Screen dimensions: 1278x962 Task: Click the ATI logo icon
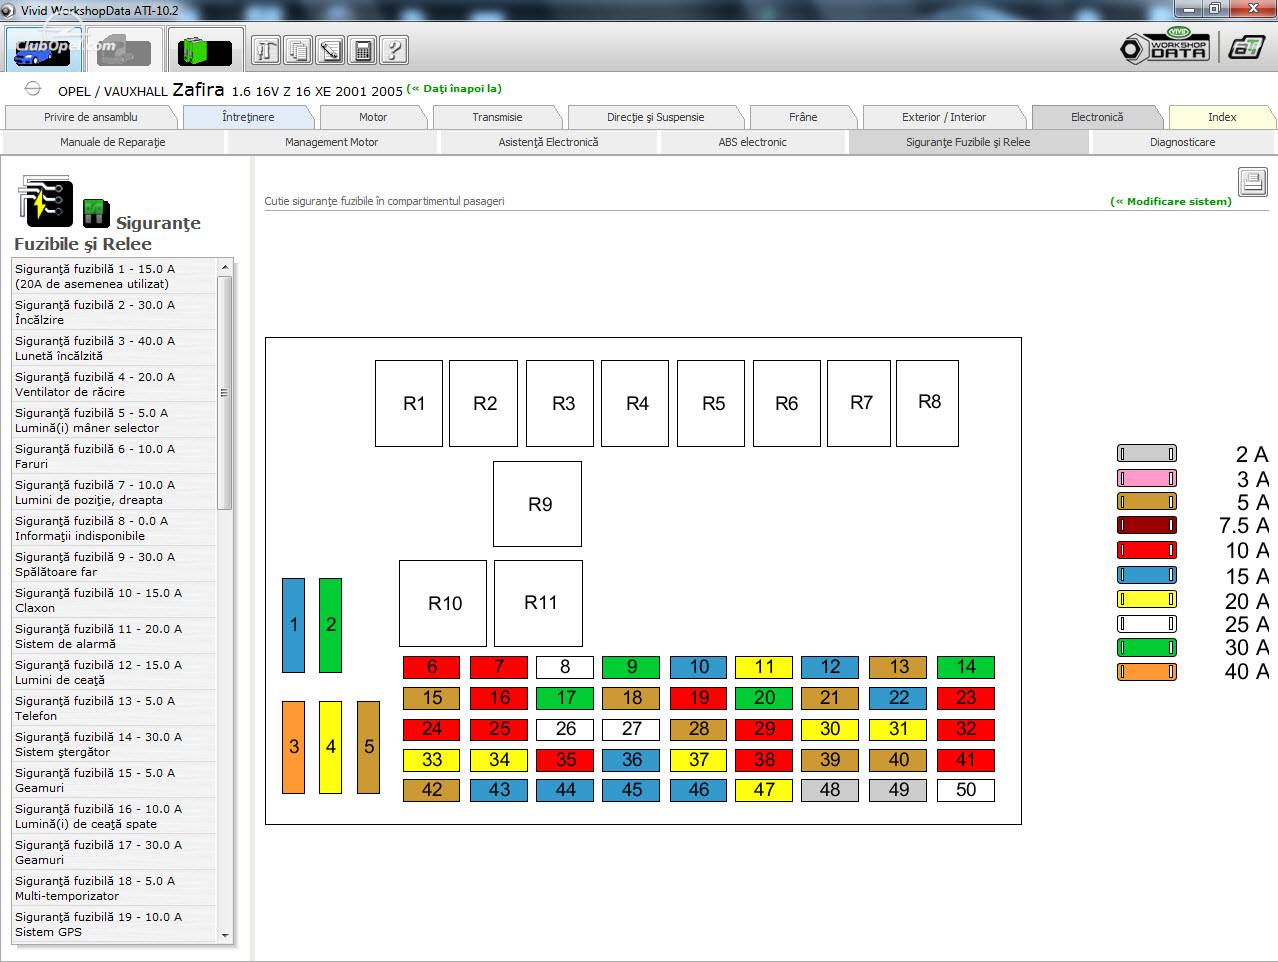point(1247,47)
